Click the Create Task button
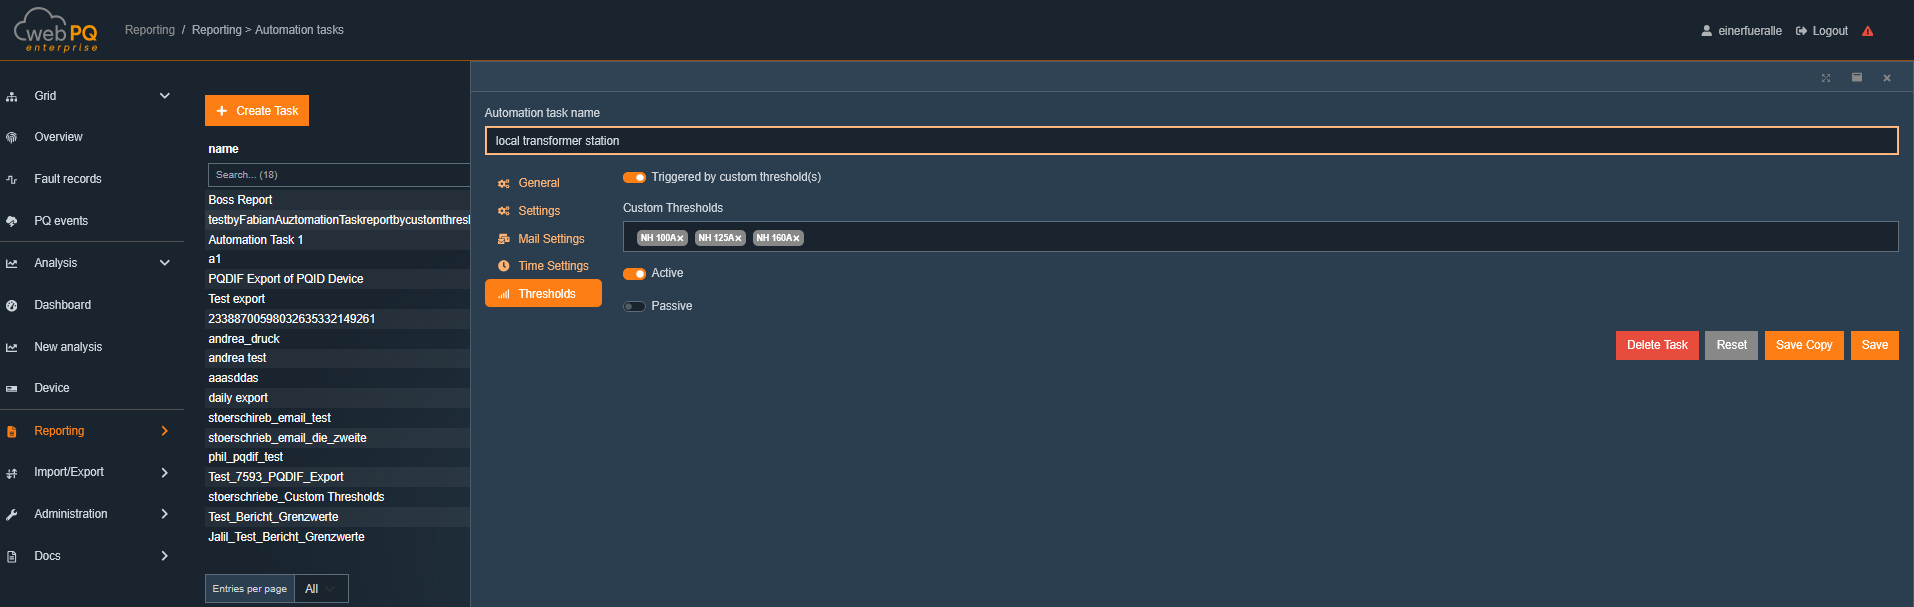The width and height of the screenshot is (1914, 607). coord(257,111)
